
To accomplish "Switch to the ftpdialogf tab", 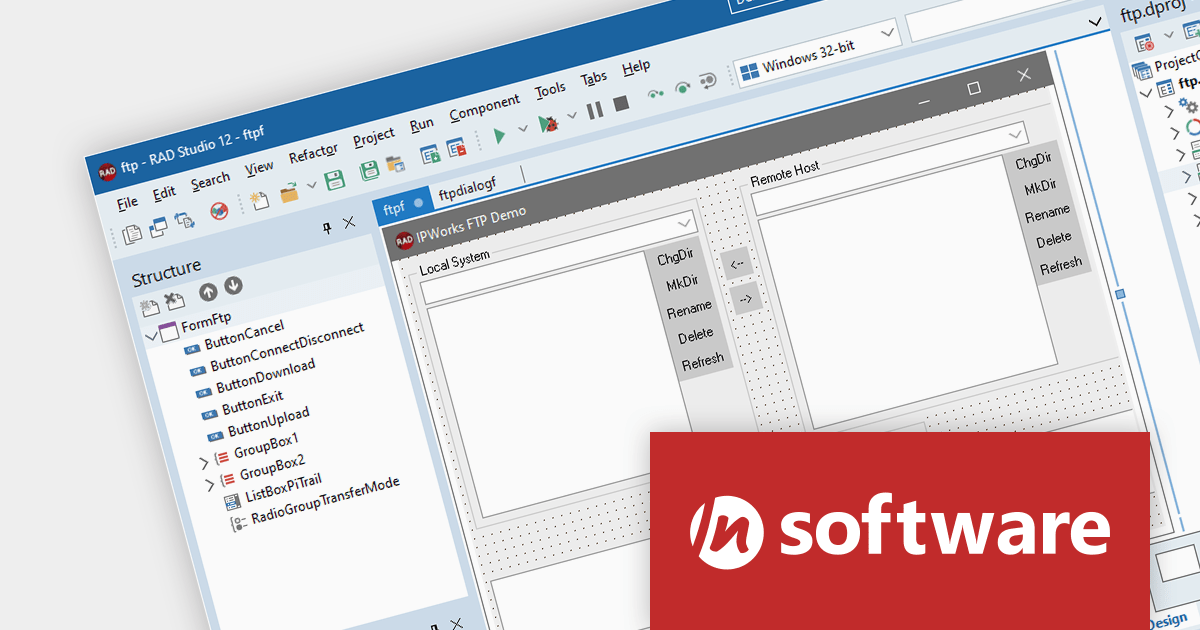I will coord(468,186).
